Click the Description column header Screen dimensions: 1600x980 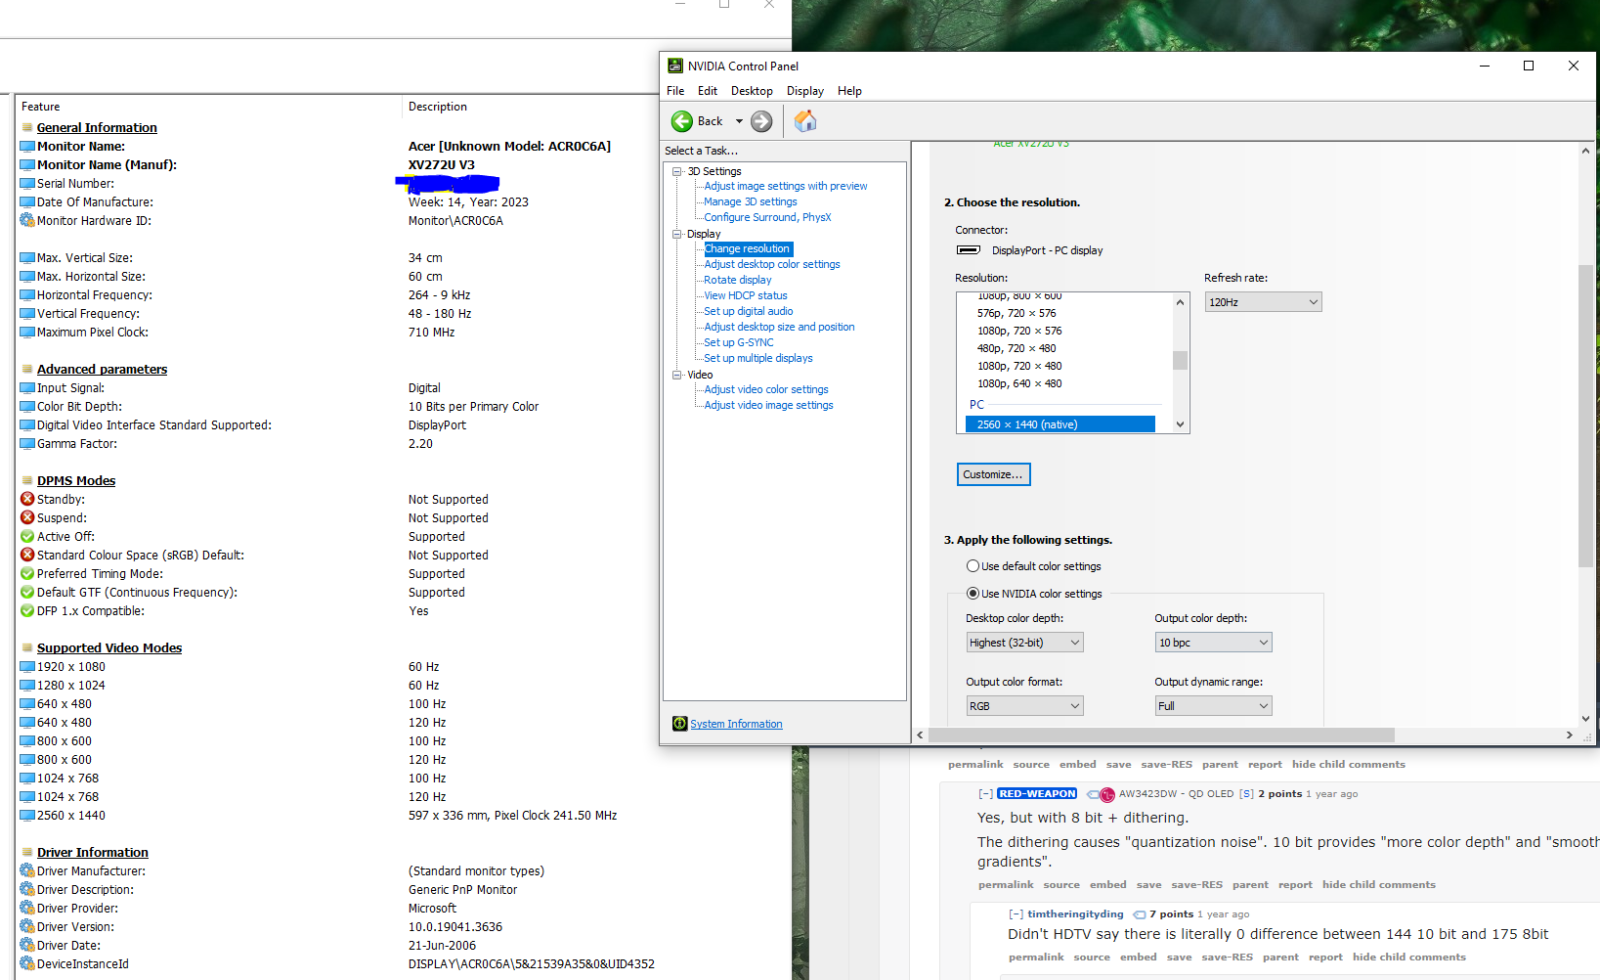437,107
